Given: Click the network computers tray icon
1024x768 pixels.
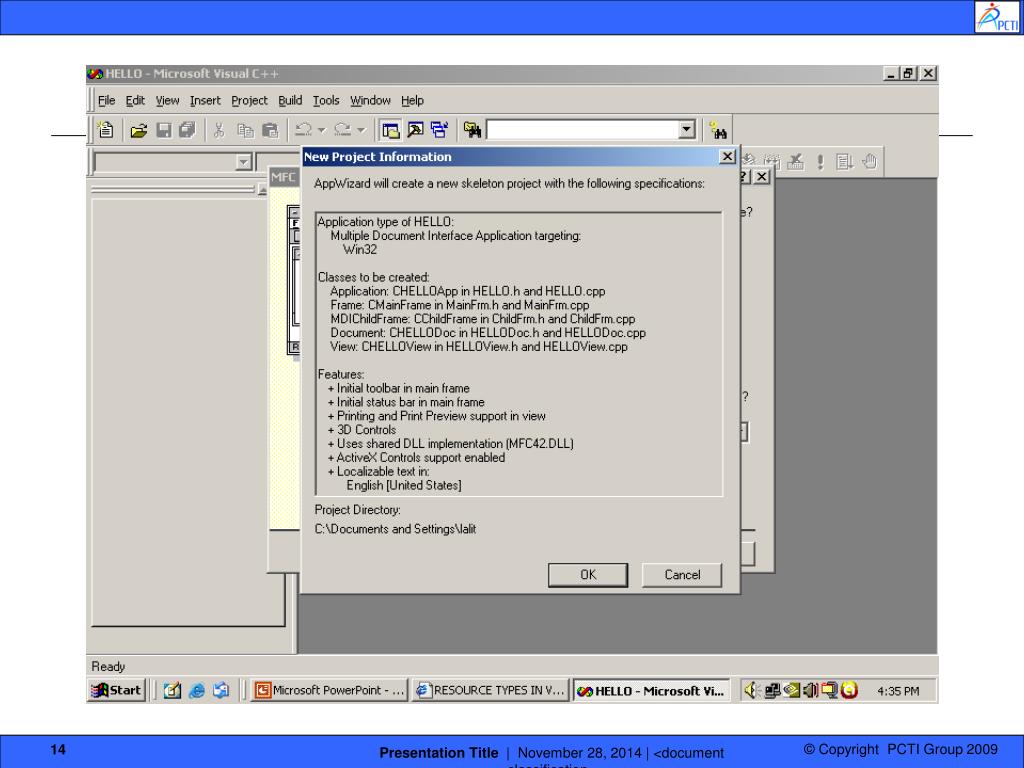Looking at the screenshot, I should (x=772, y=690).
